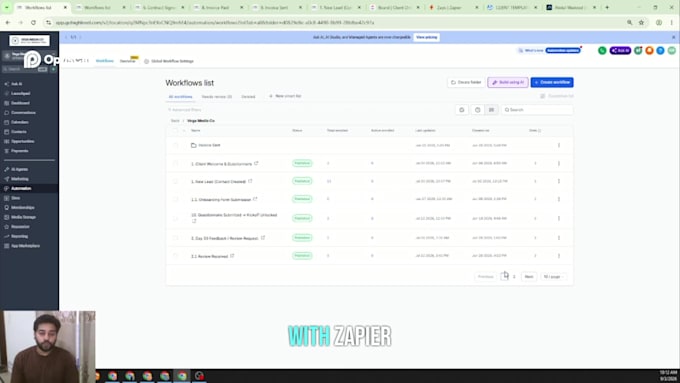Open more options for Review Received row
Viewport: 680px width, 383px height.
559,255
